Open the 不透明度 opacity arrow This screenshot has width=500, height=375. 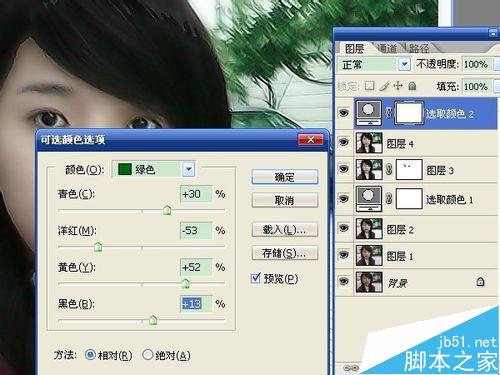pos(496,64)
